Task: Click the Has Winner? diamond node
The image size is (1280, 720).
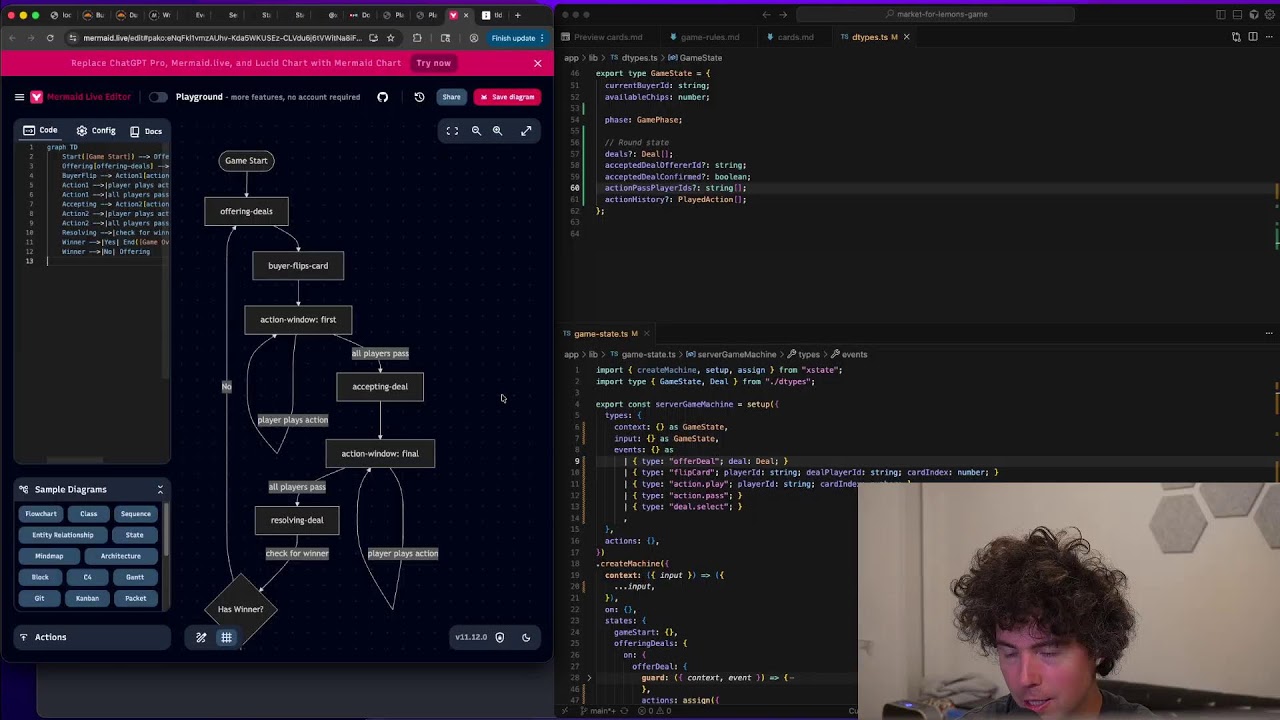Action: [x=241, y=609]
